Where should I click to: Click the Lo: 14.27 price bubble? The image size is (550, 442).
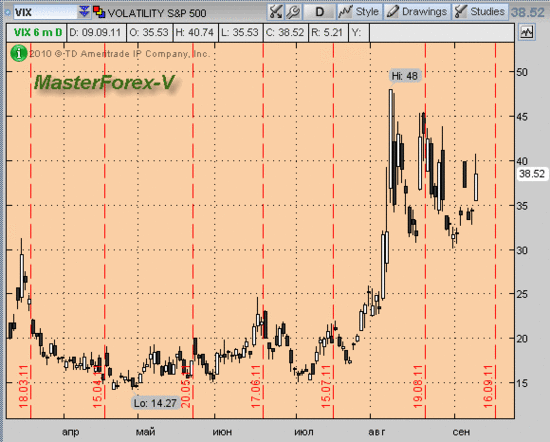(155, 403)
